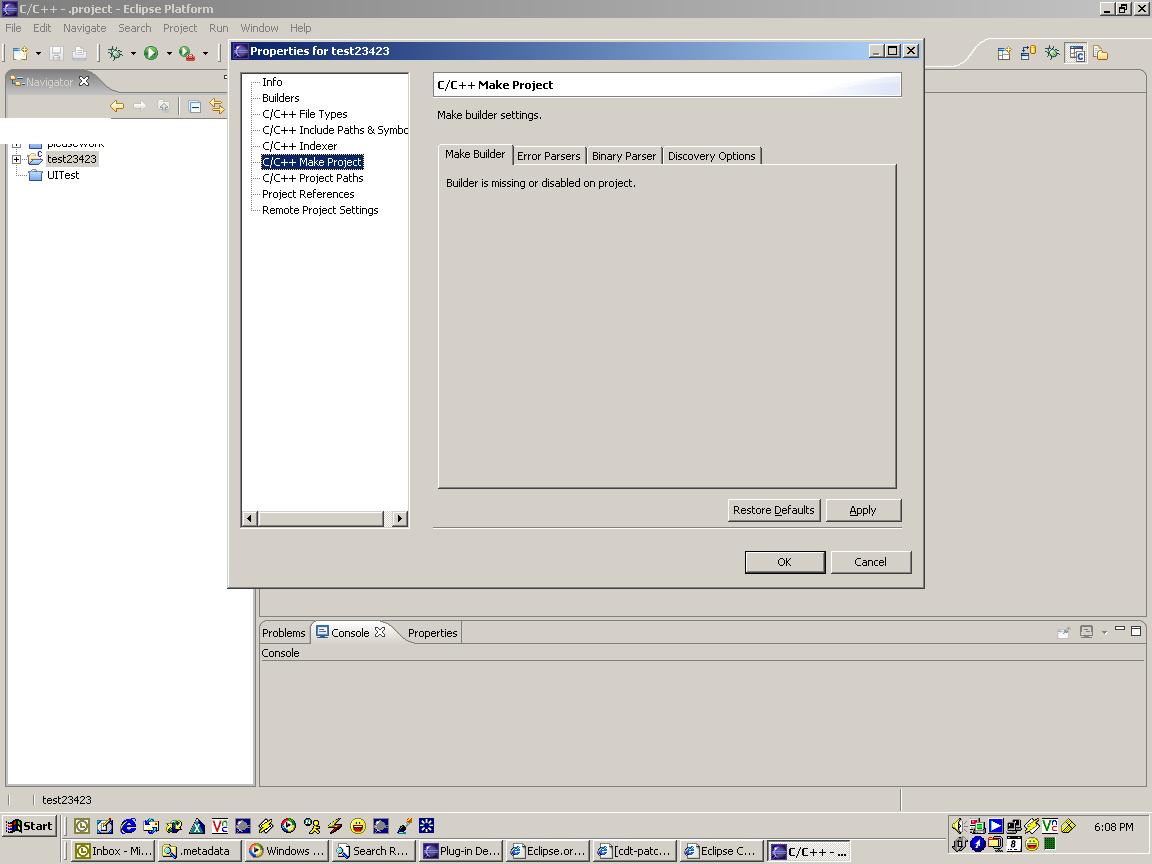Click the AOL Instant Messenger running man icon
Screen dimensions: 1152x864
coord(312,826)
